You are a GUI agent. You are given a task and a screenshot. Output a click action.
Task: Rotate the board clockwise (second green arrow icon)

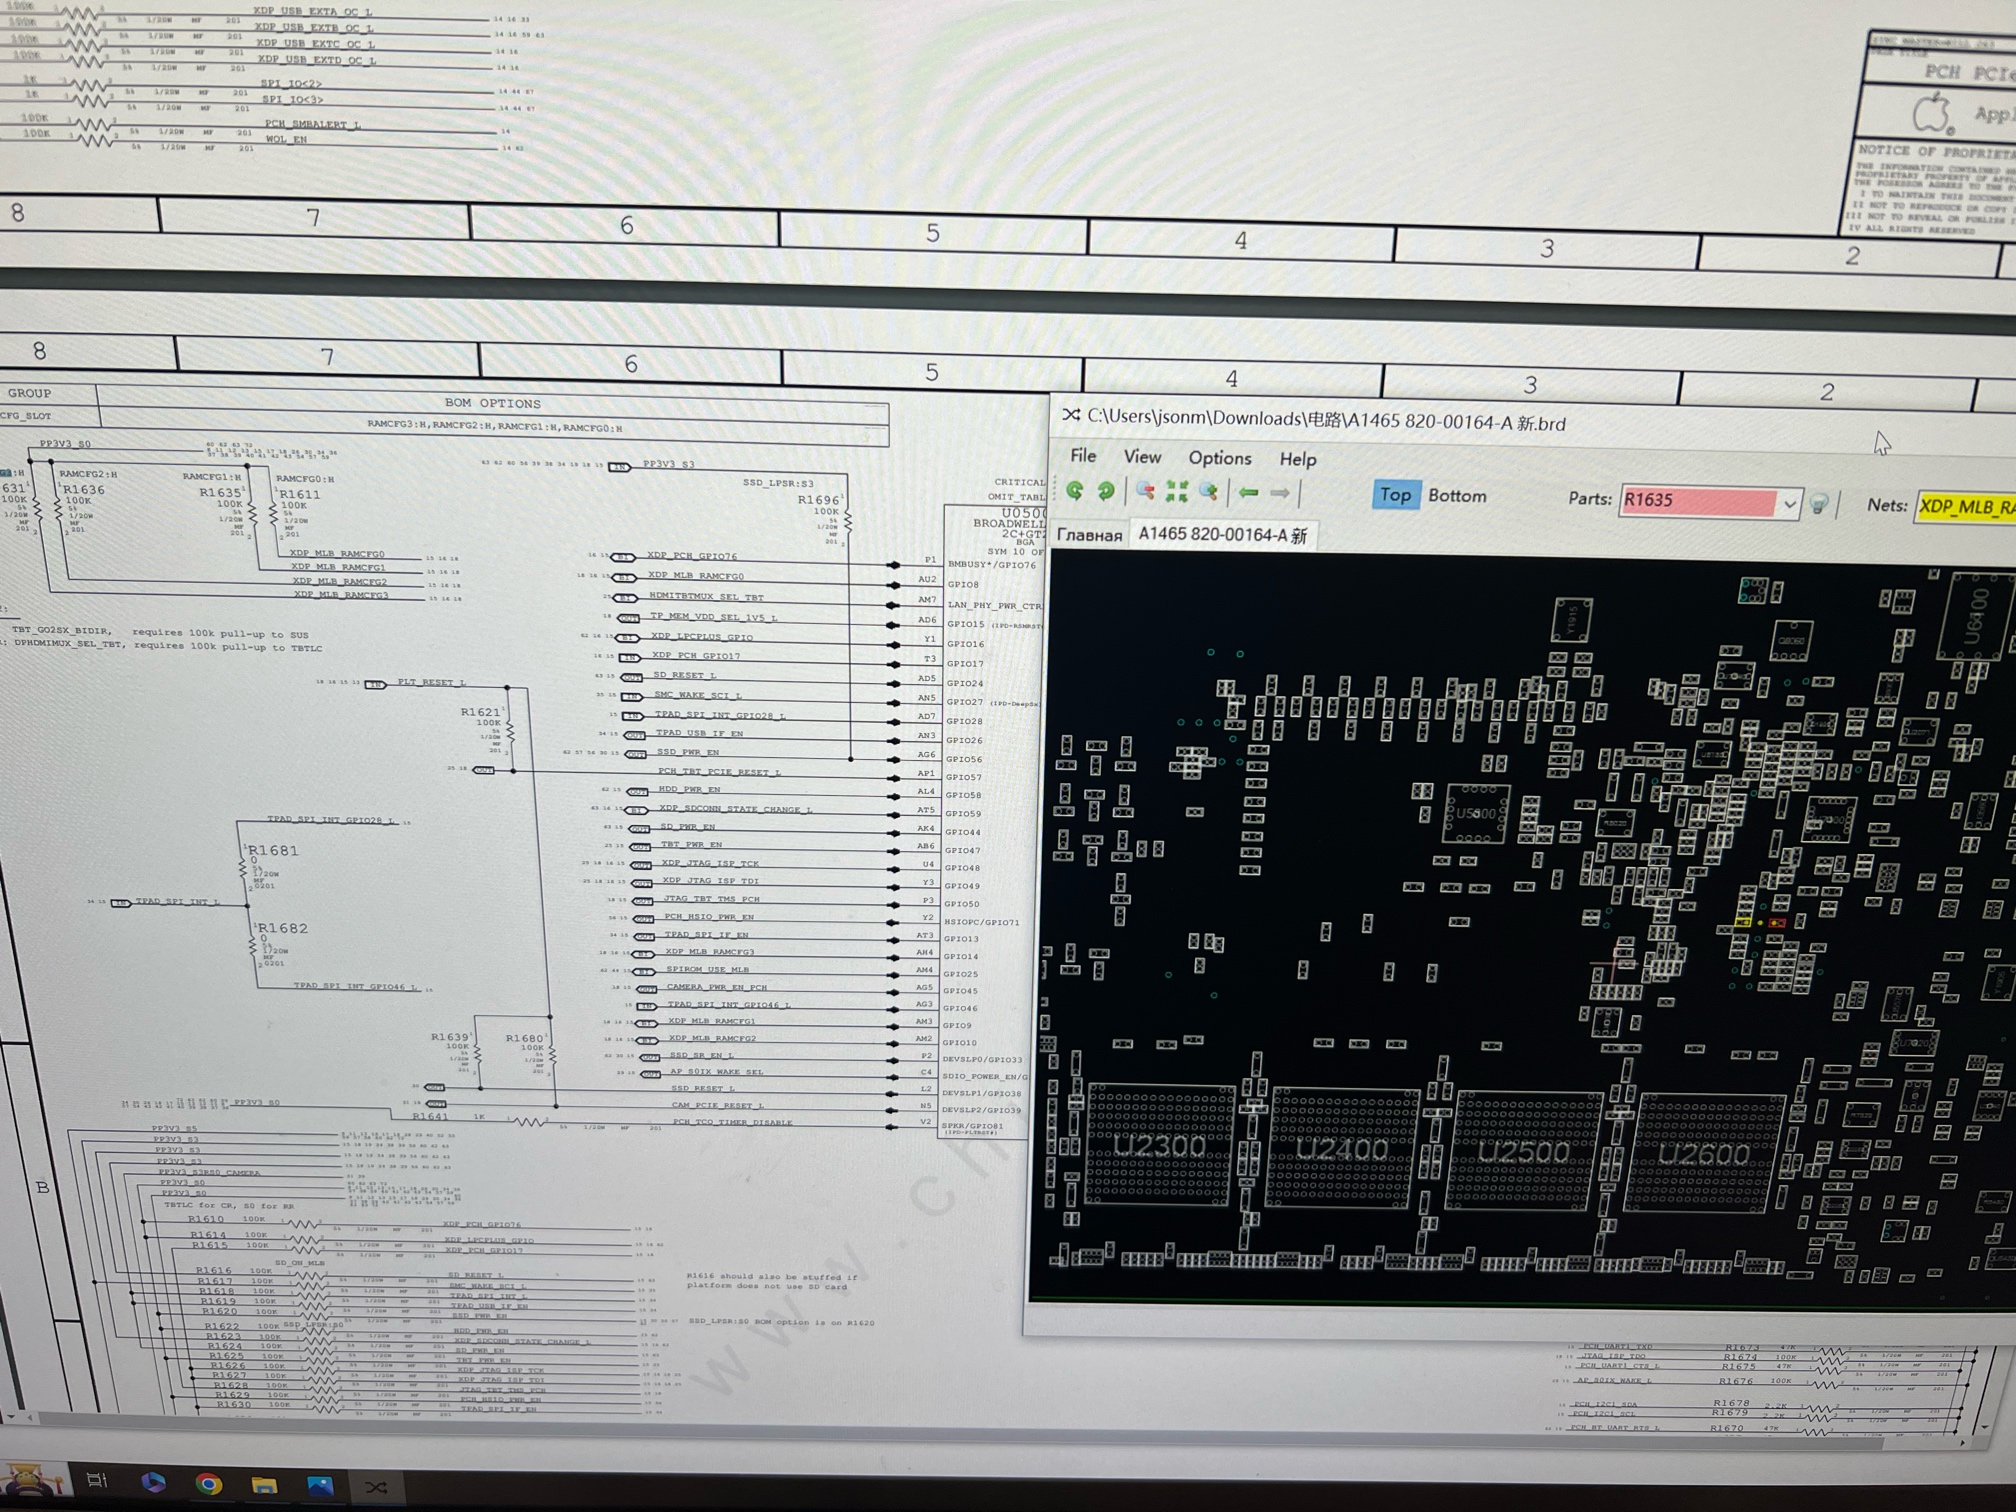pyautogui.click(x=1106, y=491)
